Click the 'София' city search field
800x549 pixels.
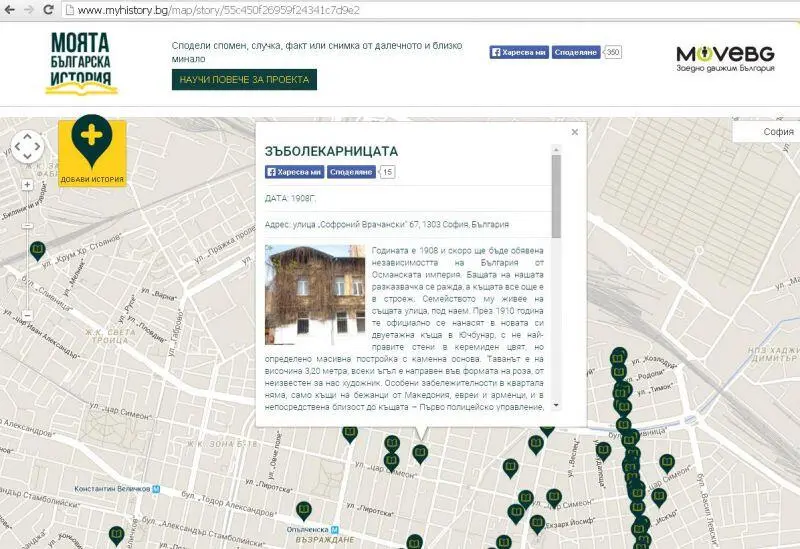(766, 132)
